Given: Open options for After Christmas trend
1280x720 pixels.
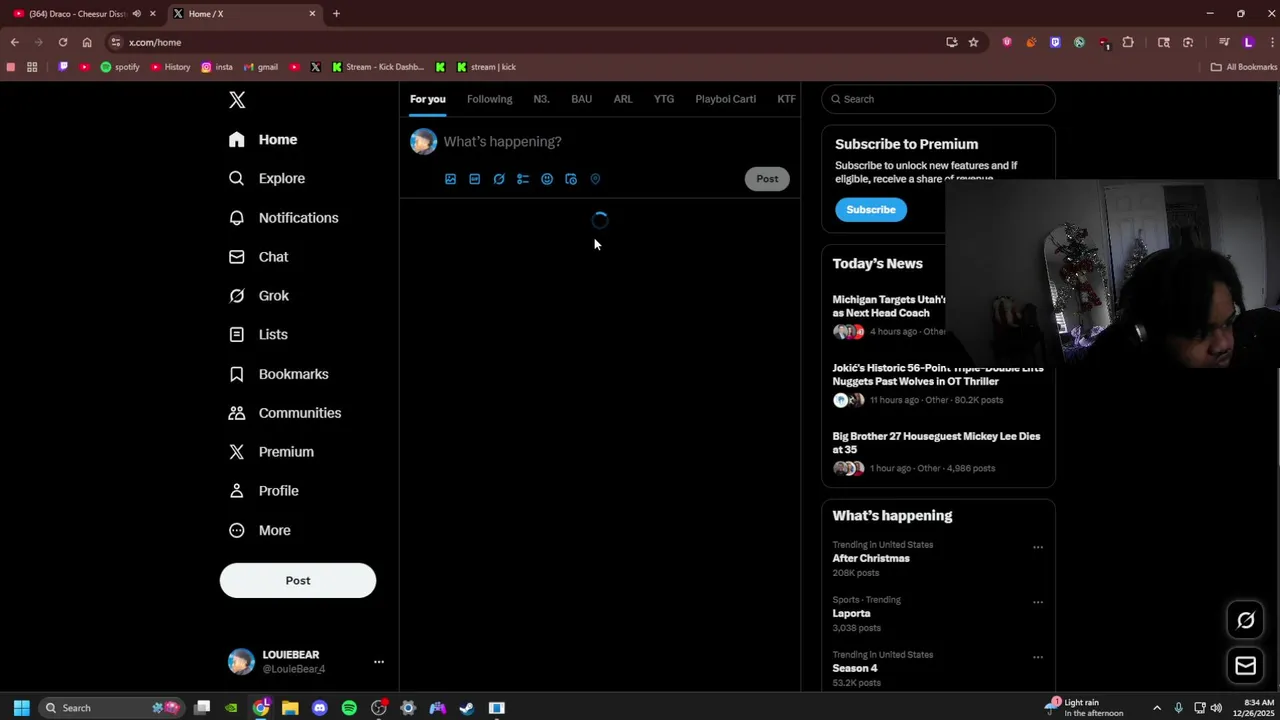Looking at the screenshot, I should [x=1038, y=547].
